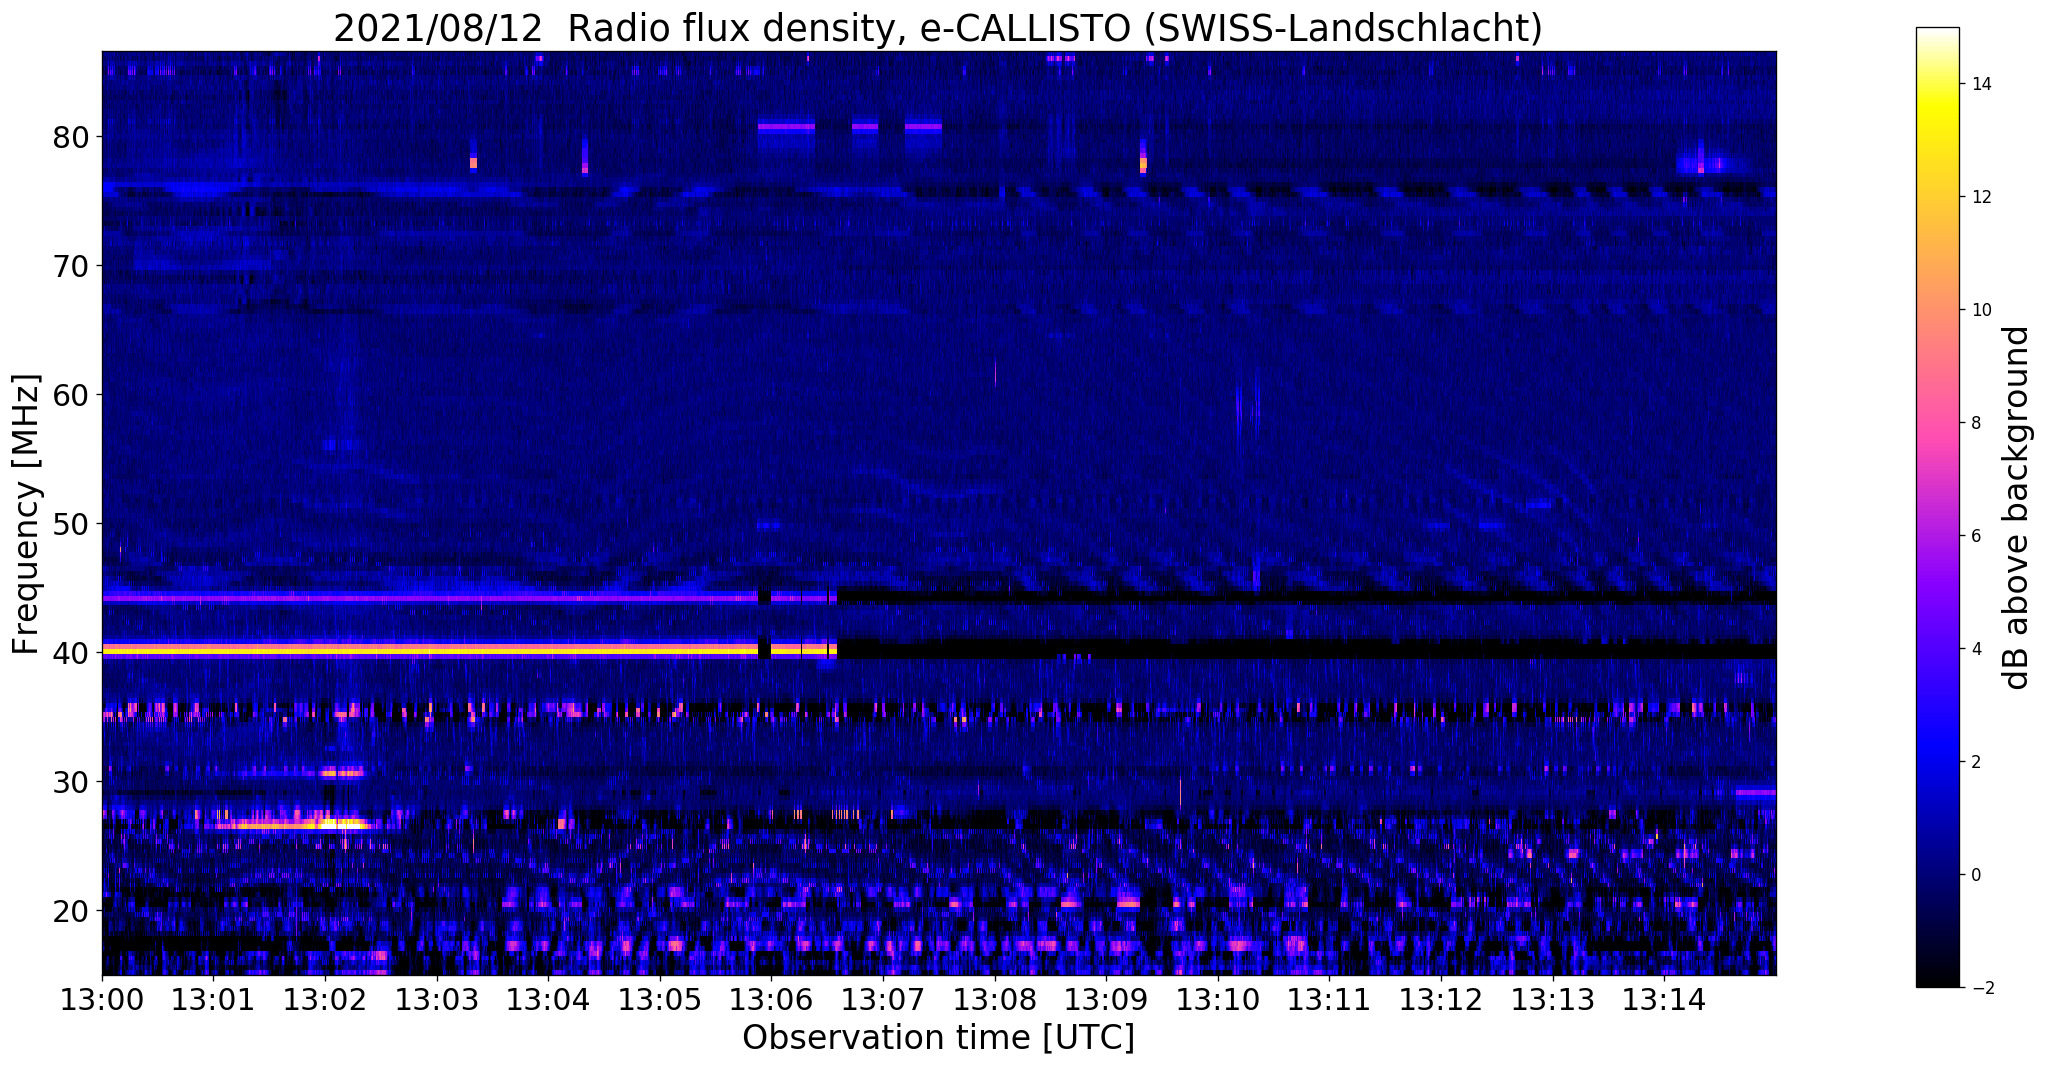This screenshot has height=1067, width=2047.
Task: Click the 13:14 time tick label
Action: 1664,1000
